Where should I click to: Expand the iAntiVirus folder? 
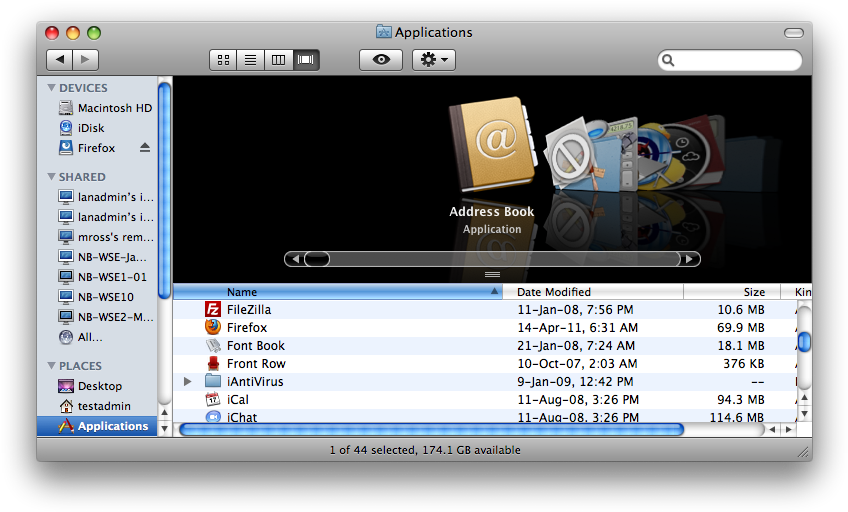coord(188,382)
